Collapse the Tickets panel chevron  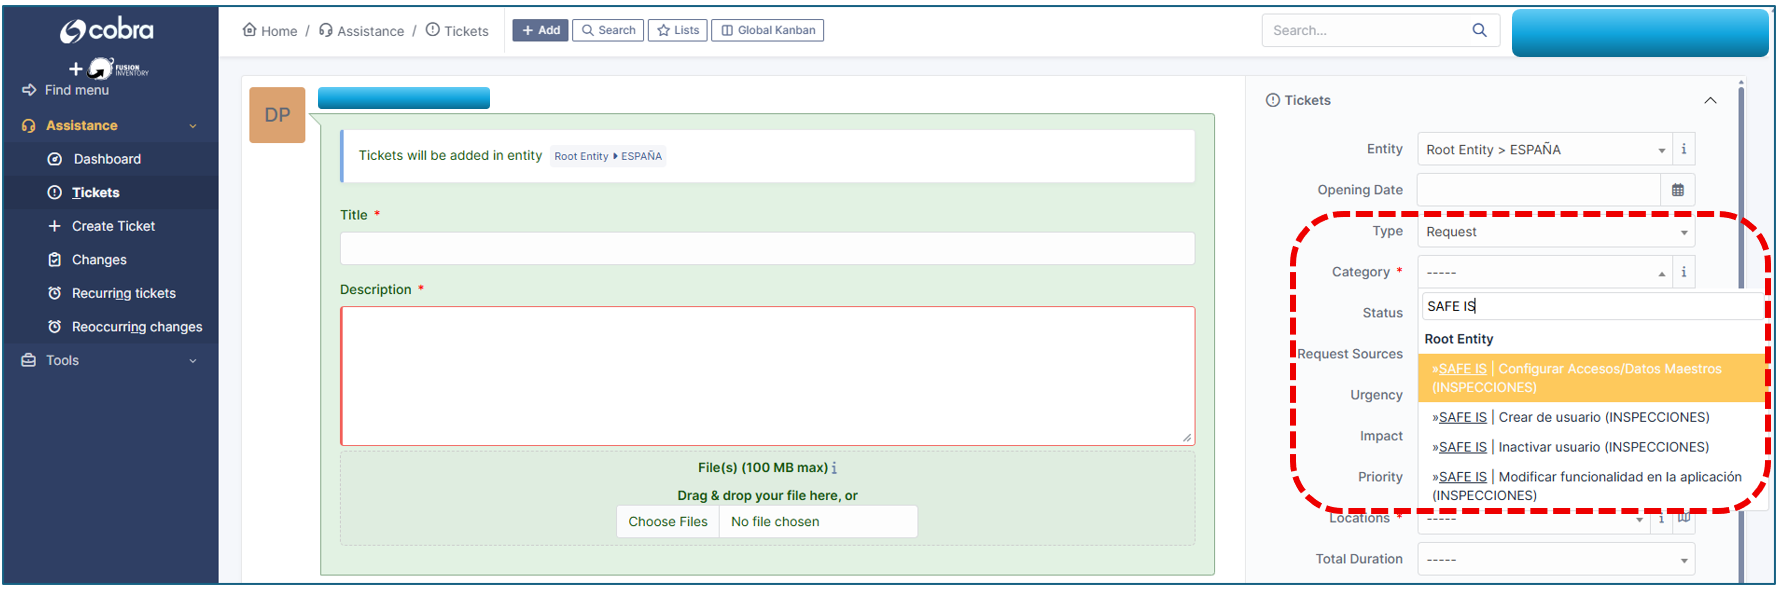click(1710, 100)
